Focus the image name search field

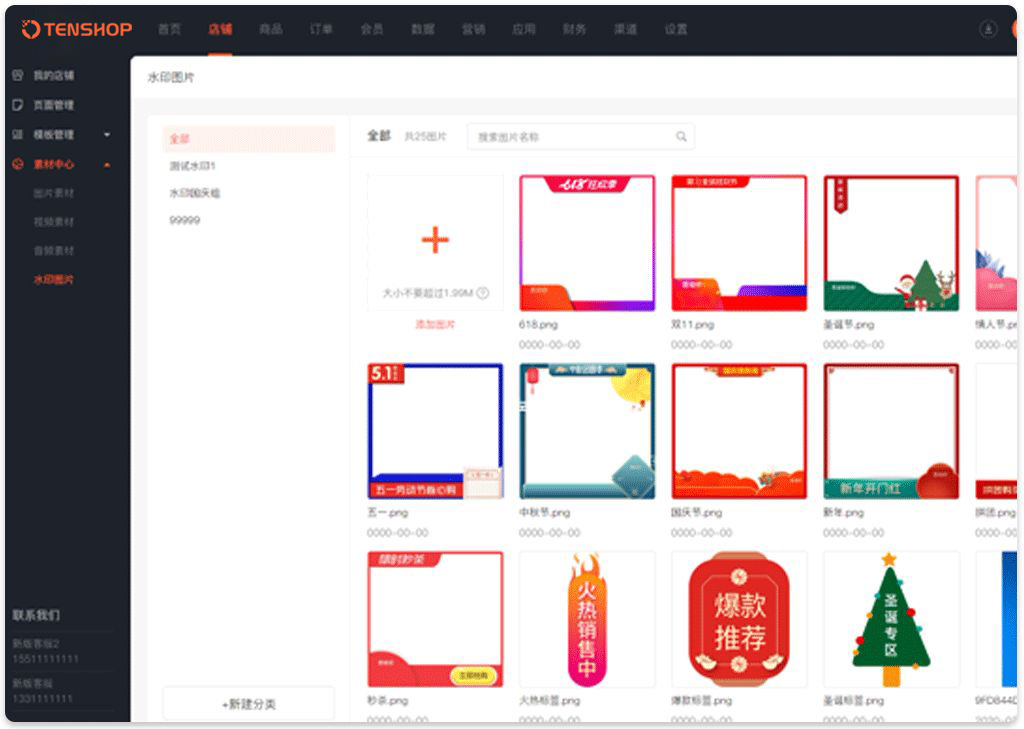pos(570,137)
